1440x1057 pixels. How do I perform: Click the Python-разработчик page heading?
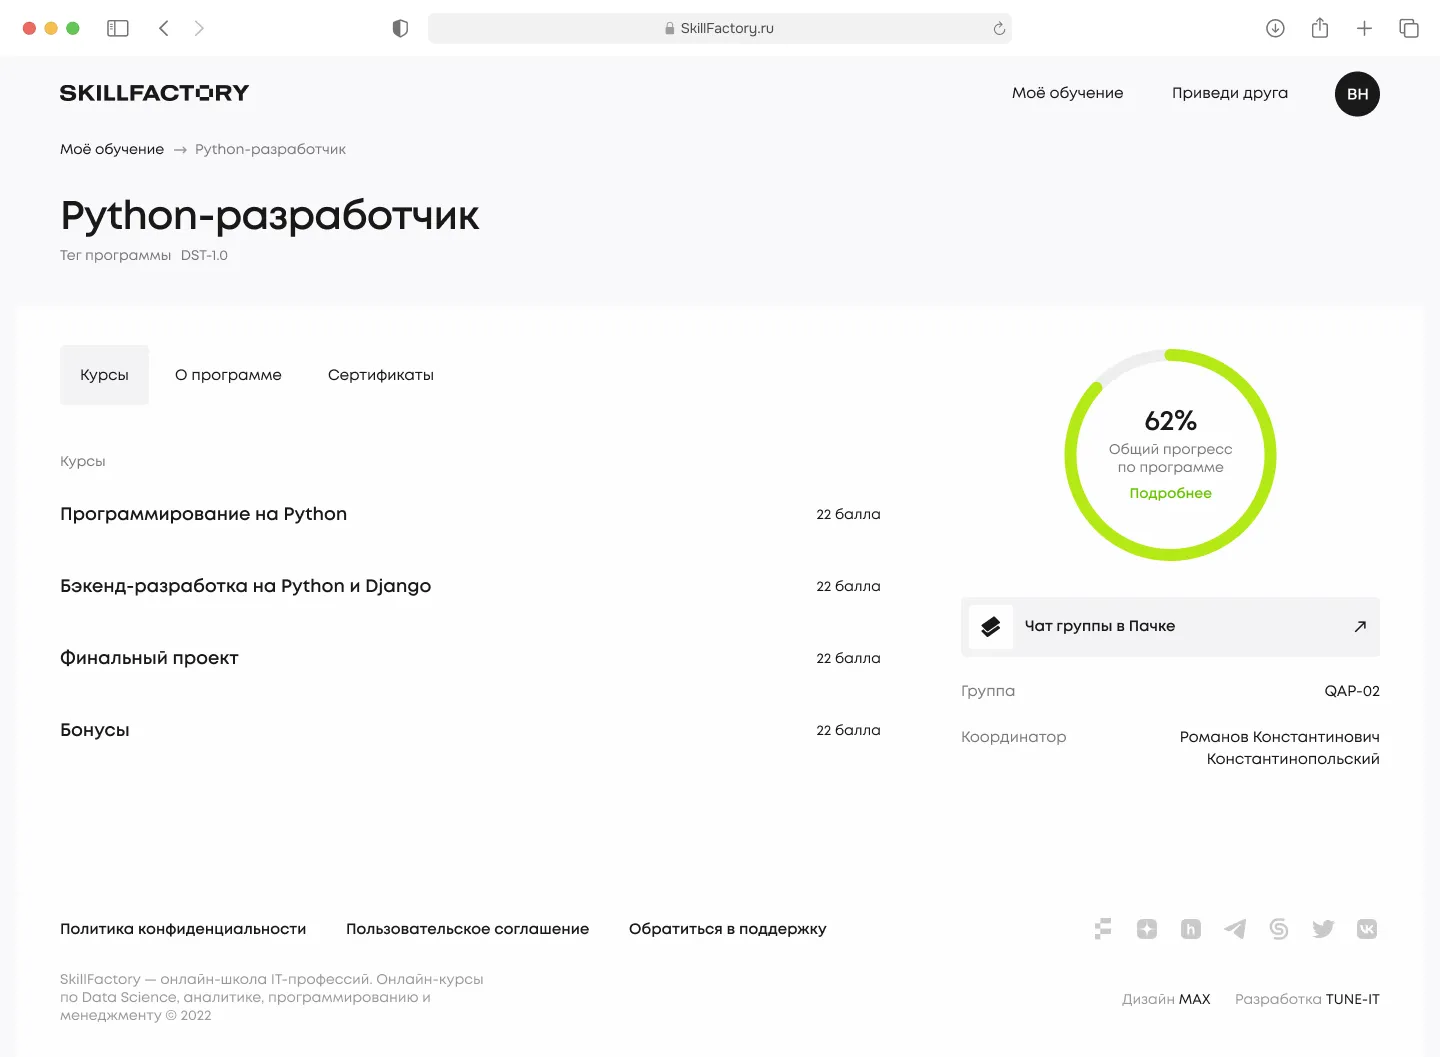coord(270,216)
